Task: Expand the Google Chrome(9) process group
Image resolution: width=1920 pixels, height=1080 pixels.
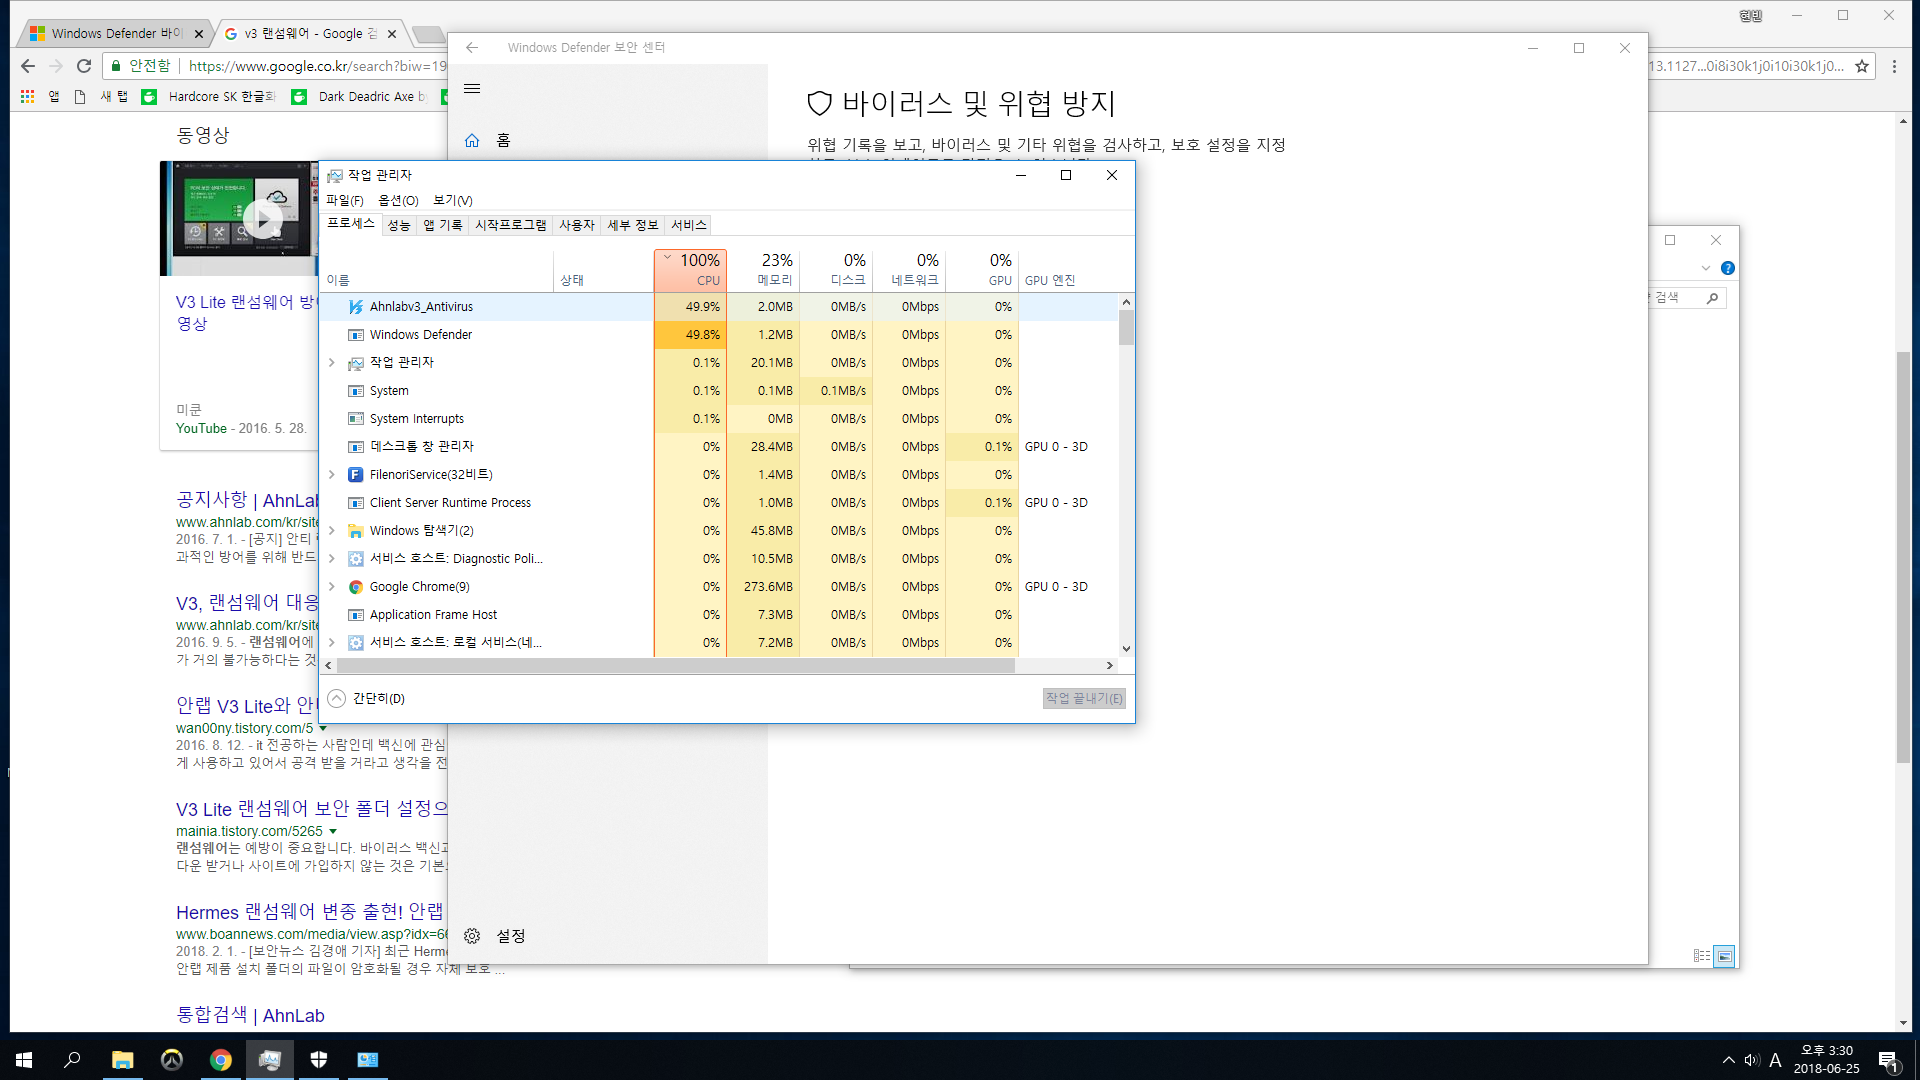Action: (331, 587)
